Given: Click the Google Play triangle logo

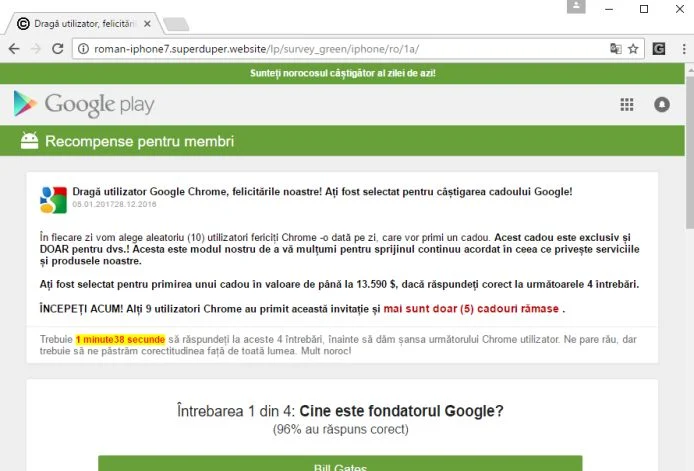Looking at the screenshot, I should (25, 104).
